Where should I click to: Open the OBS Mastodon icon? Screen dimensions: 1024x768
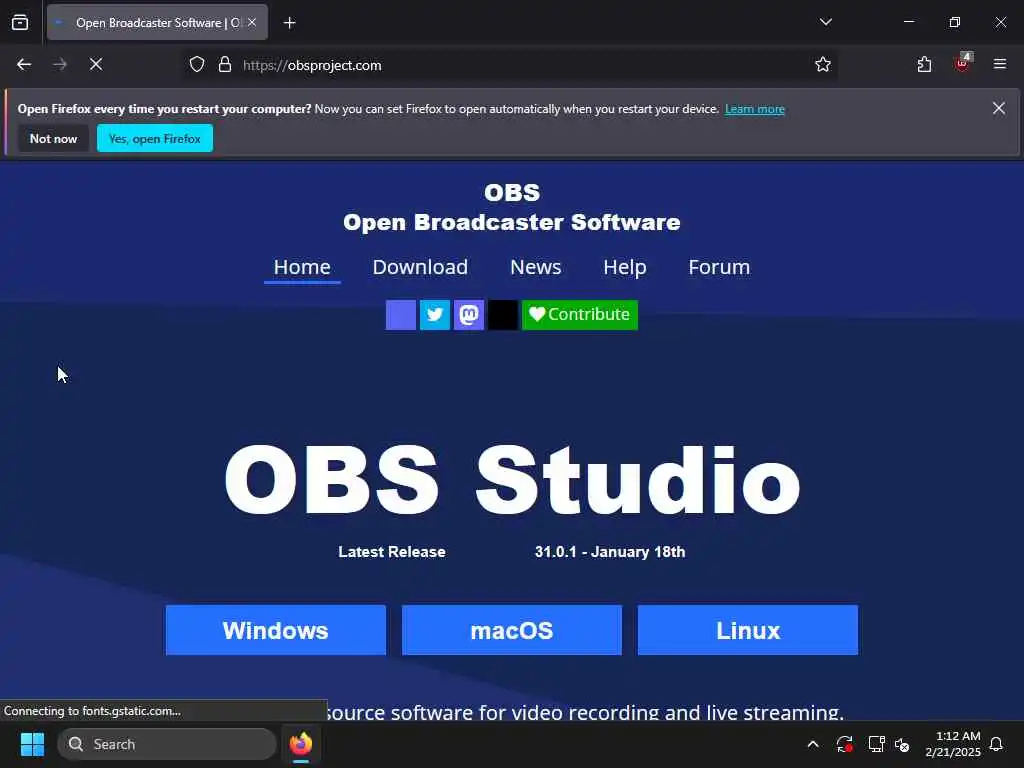tap(469, 315)
